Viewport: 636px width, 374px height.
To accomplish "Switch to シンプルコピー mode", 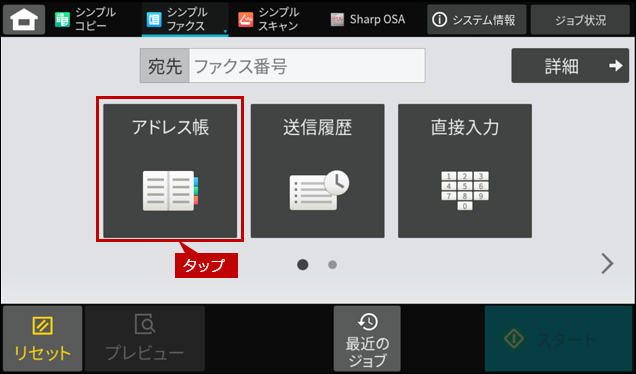I will point(86,19).
